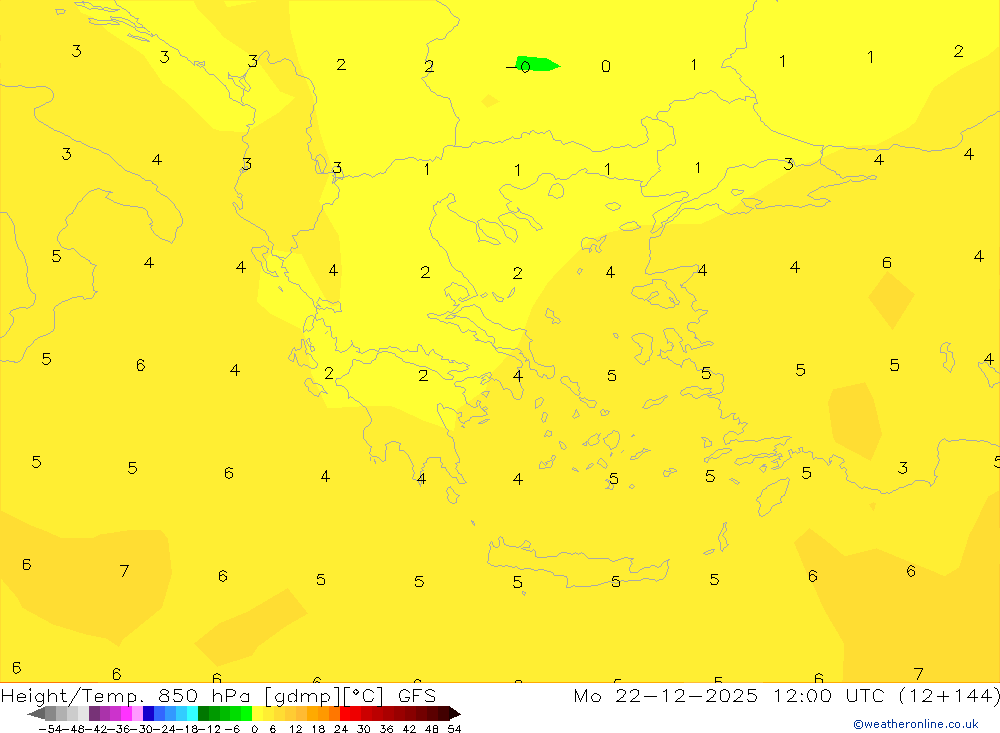Click the bright green patch near -0
1000x733 pixels.
point(537,64)
